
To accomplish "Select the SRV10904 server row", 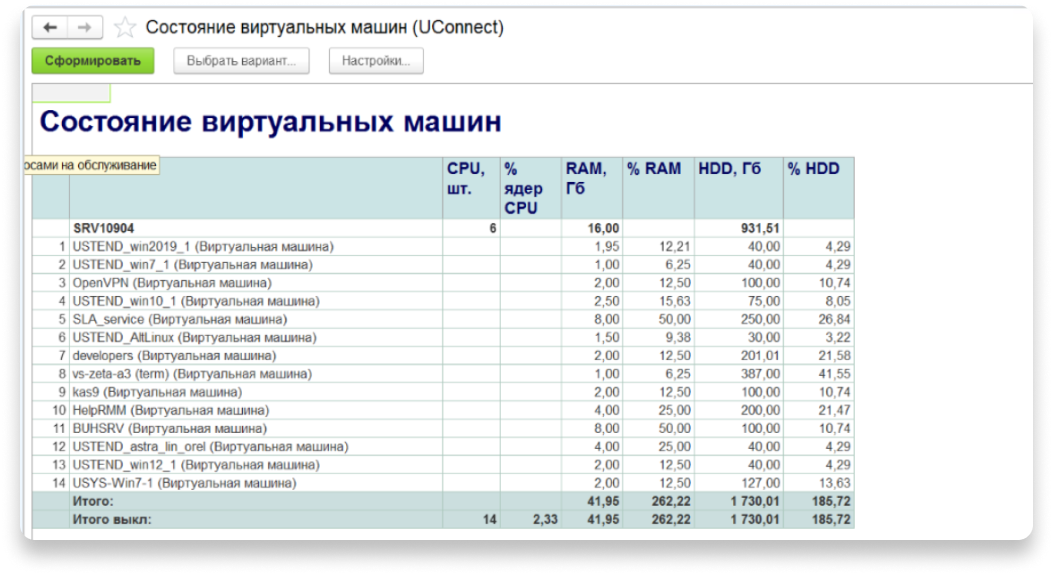I will 443,228.
